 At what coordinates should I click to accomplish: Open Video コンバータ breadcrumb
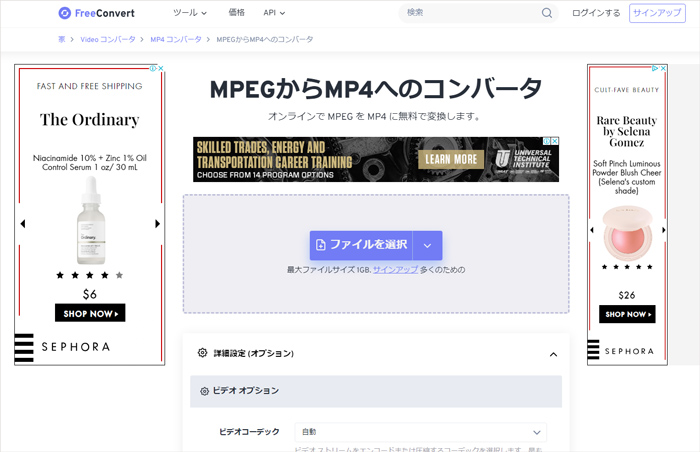[x=108, y=39]
